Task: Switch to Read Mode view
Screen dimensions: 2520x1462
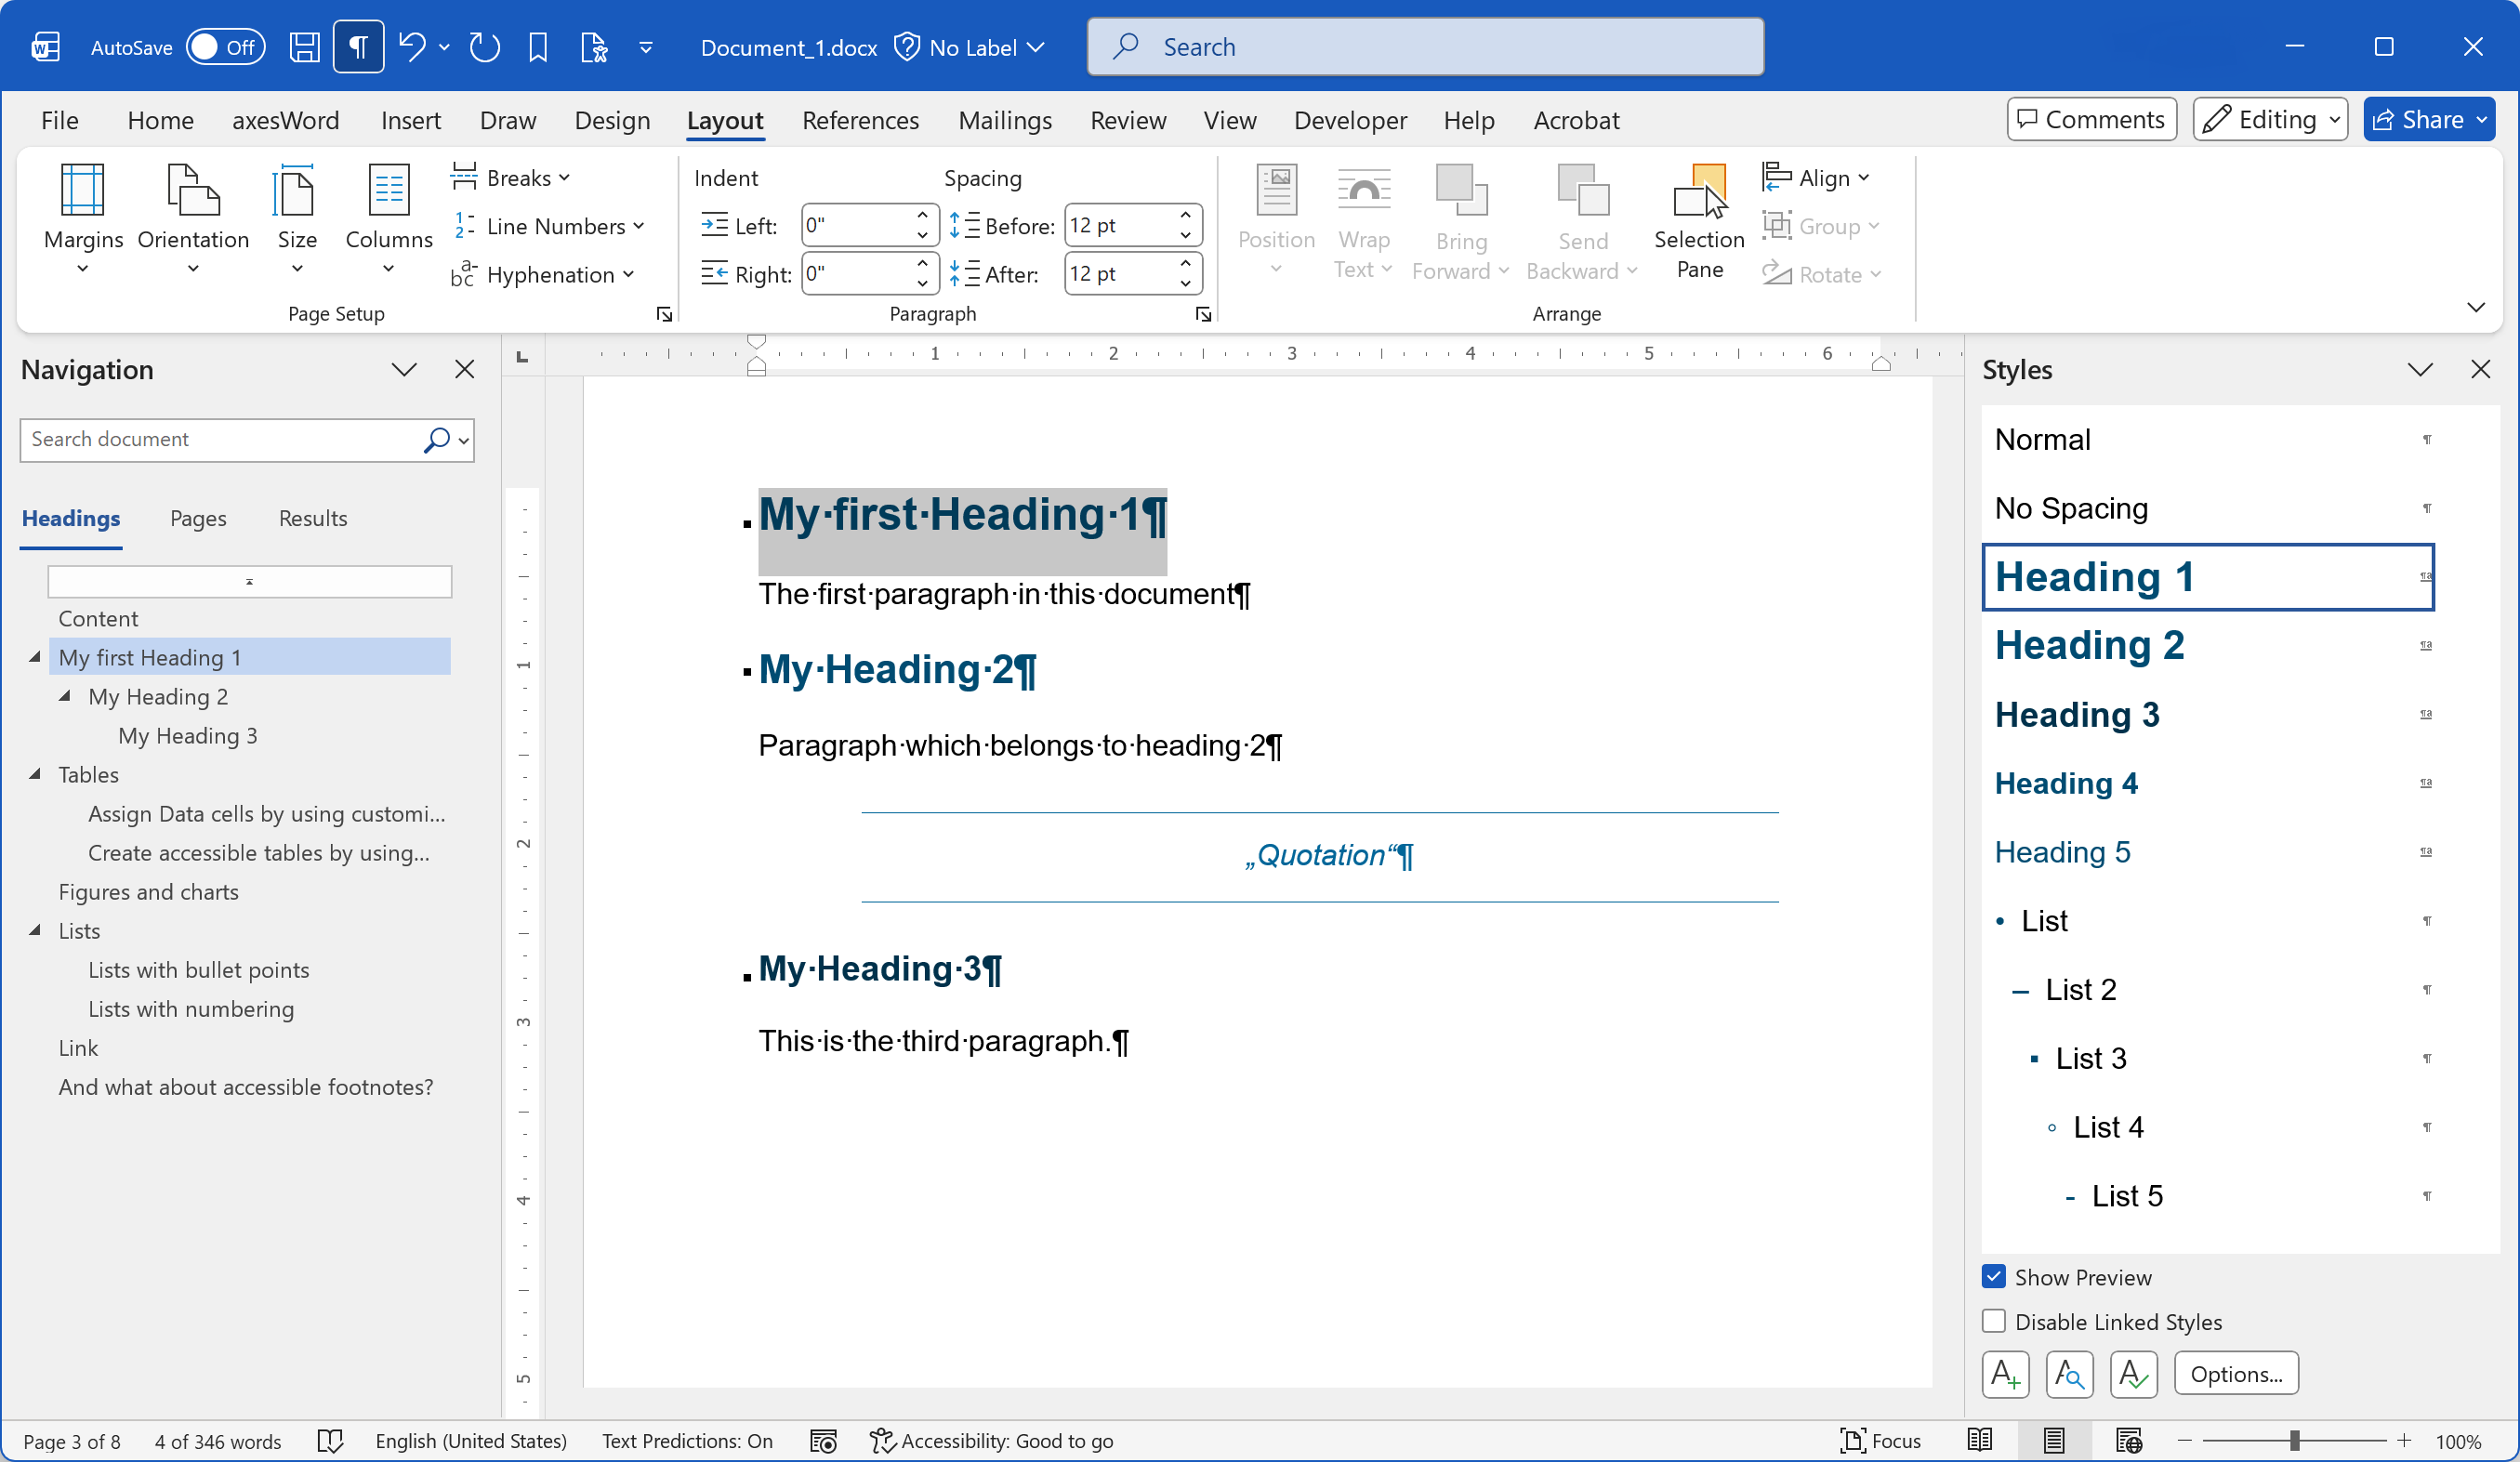Action: click(x=1979, y=1441)
